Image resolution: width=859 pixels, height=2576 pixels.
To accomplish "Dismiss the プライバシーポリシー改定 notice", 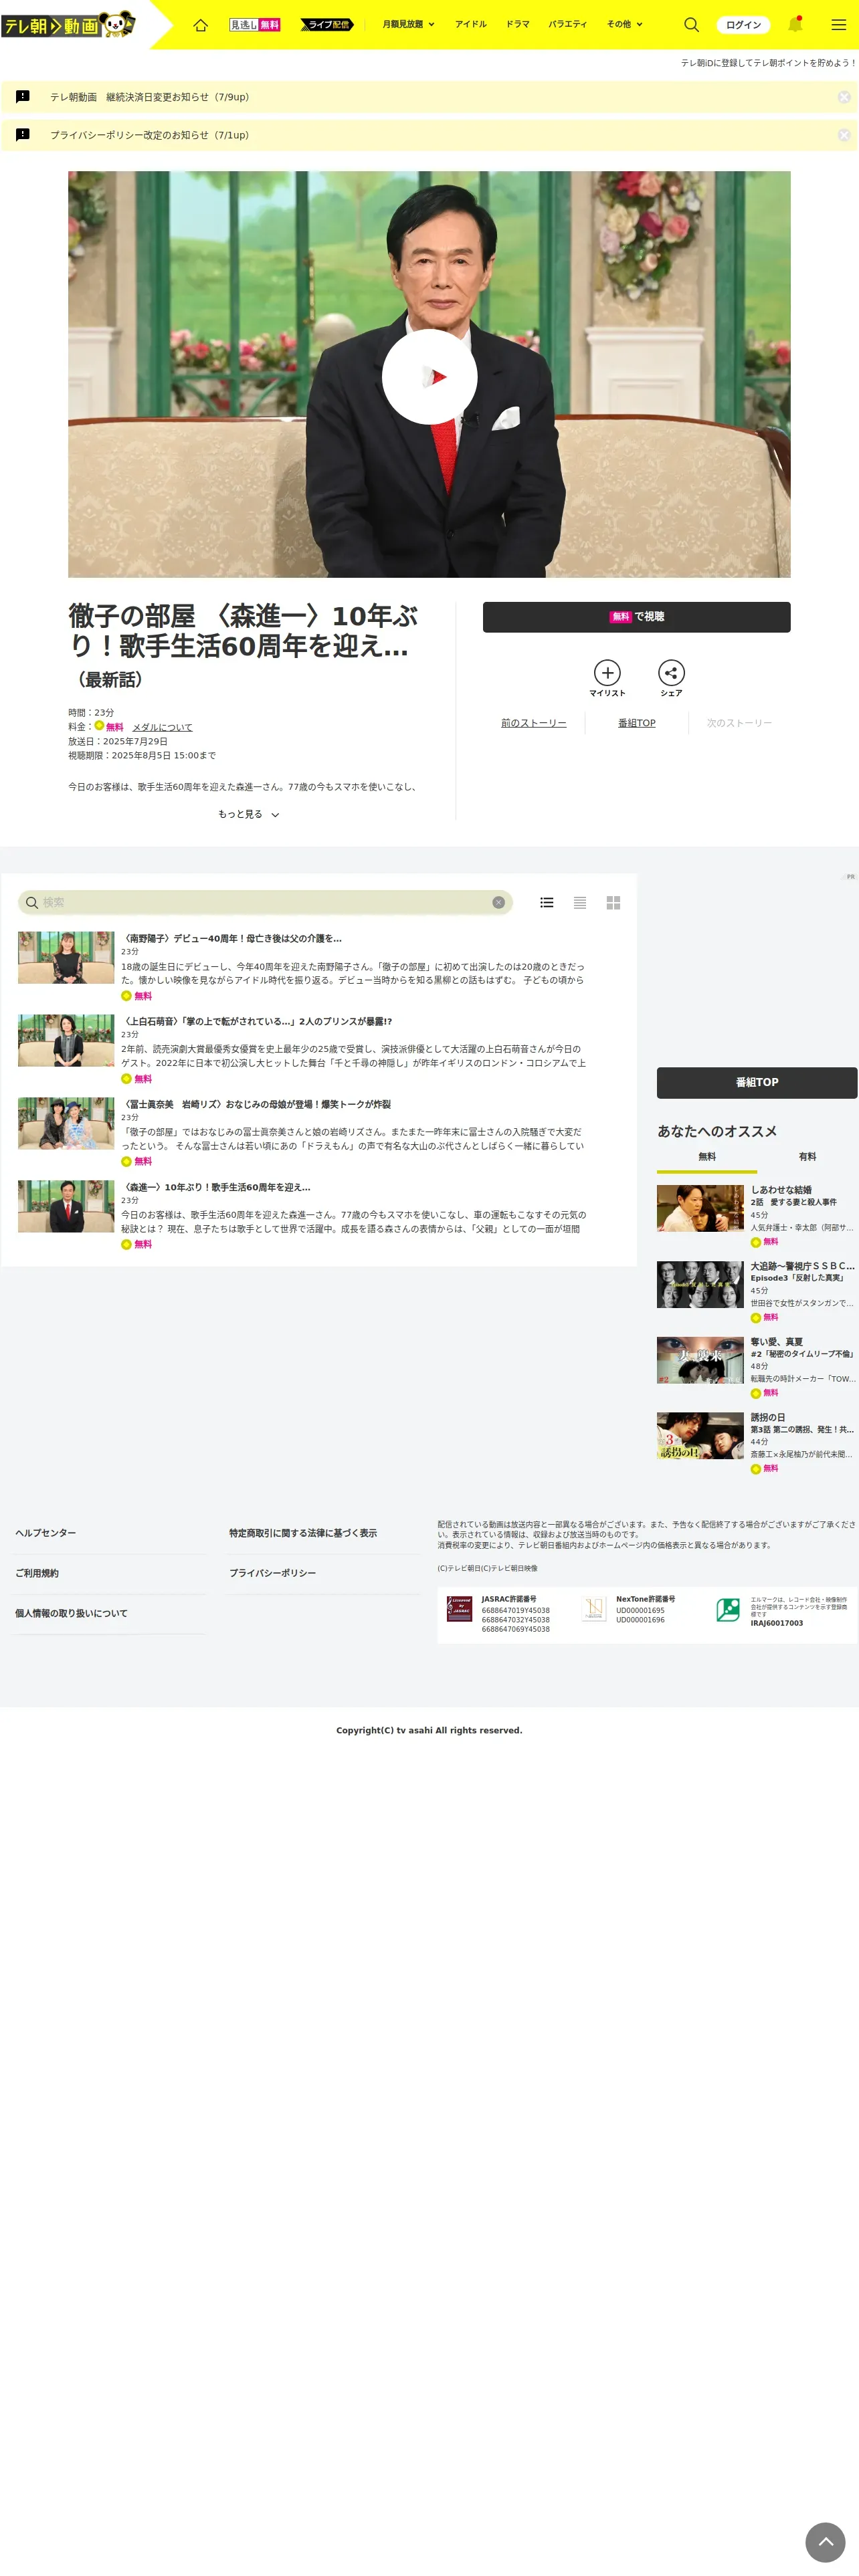I will click(x=844, y=135).
